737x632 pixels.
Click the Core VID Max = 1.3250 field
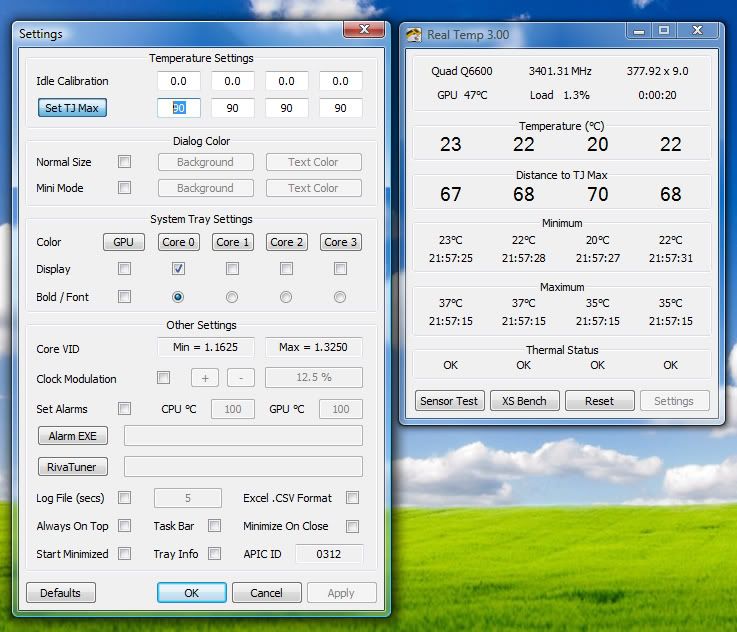[x=314, y=347]
